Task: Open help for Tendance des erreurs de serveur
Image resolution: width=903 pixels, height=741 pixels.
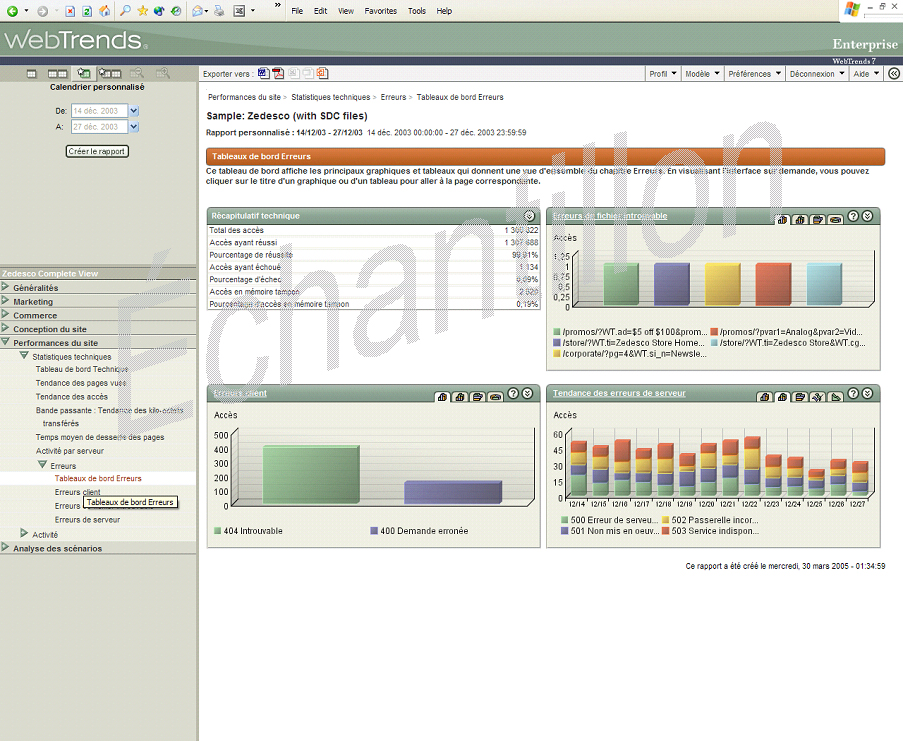Action: (853, 396)
